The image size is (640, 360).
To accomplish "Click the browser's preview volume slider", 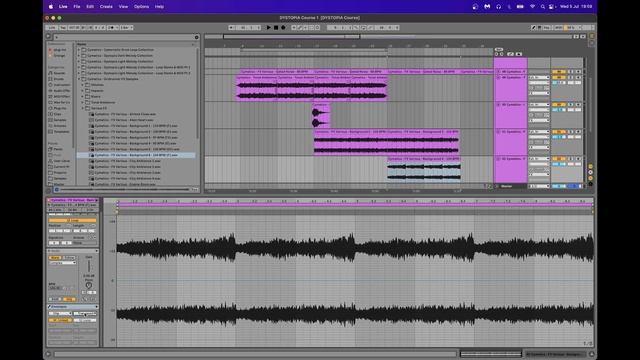I will click(124, 189).
